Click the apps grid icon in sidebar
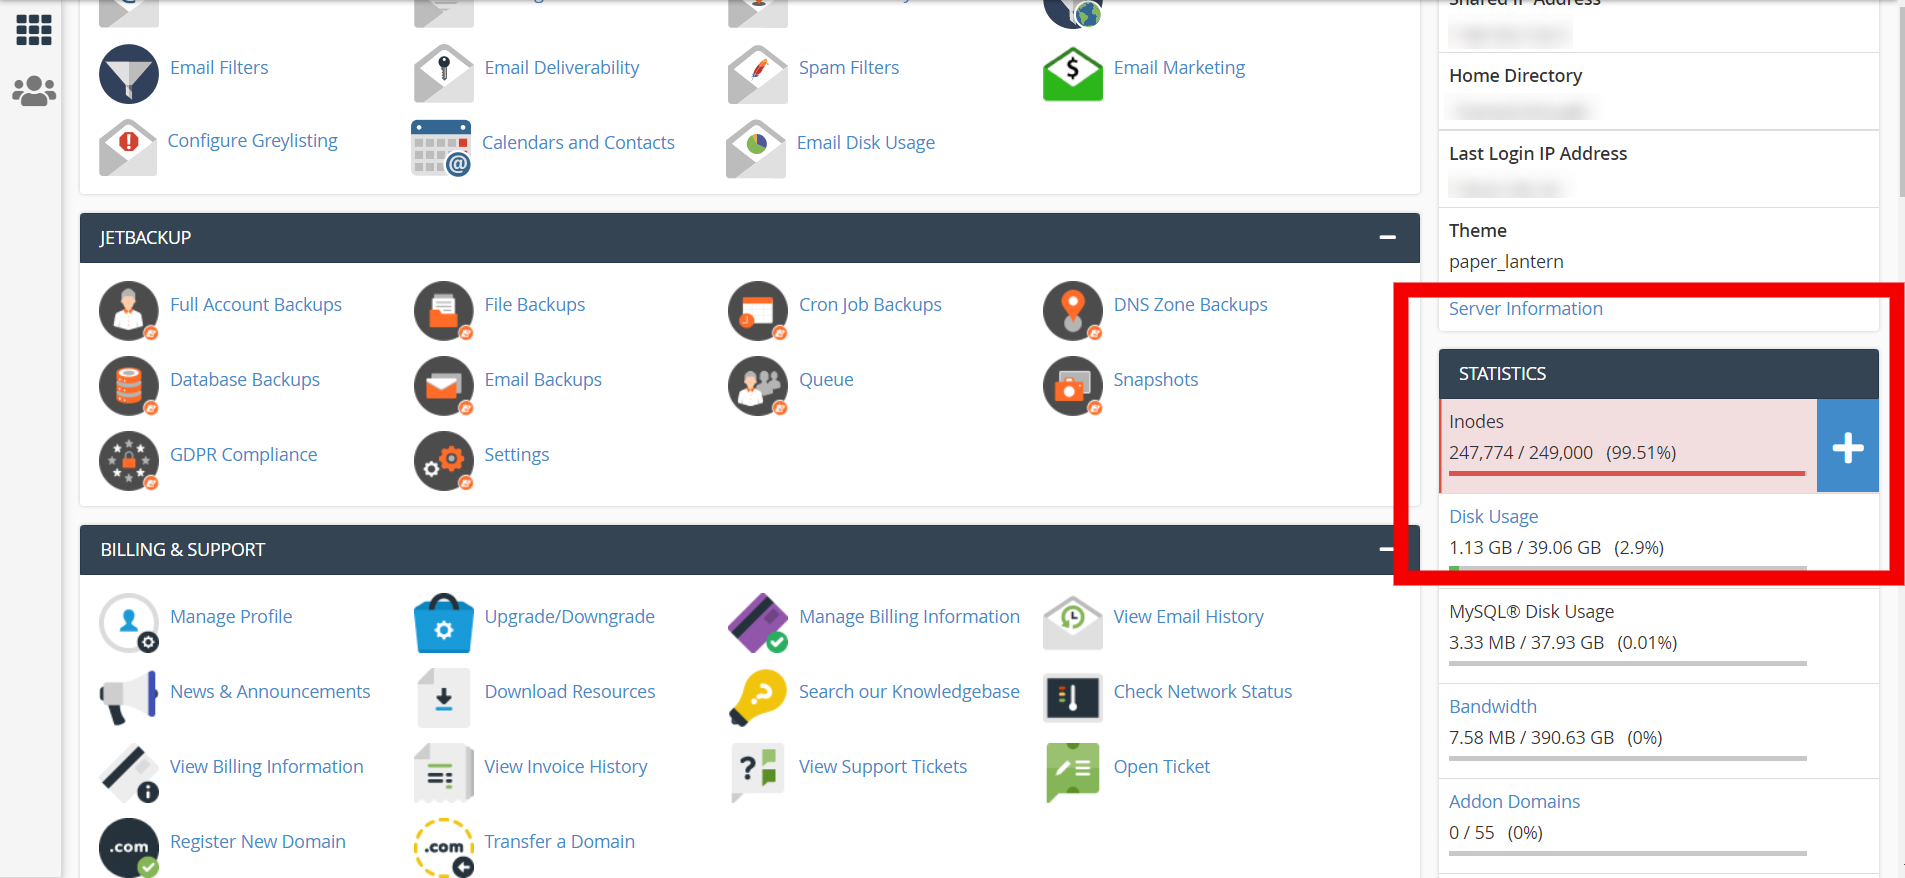 tap(34, 30)
